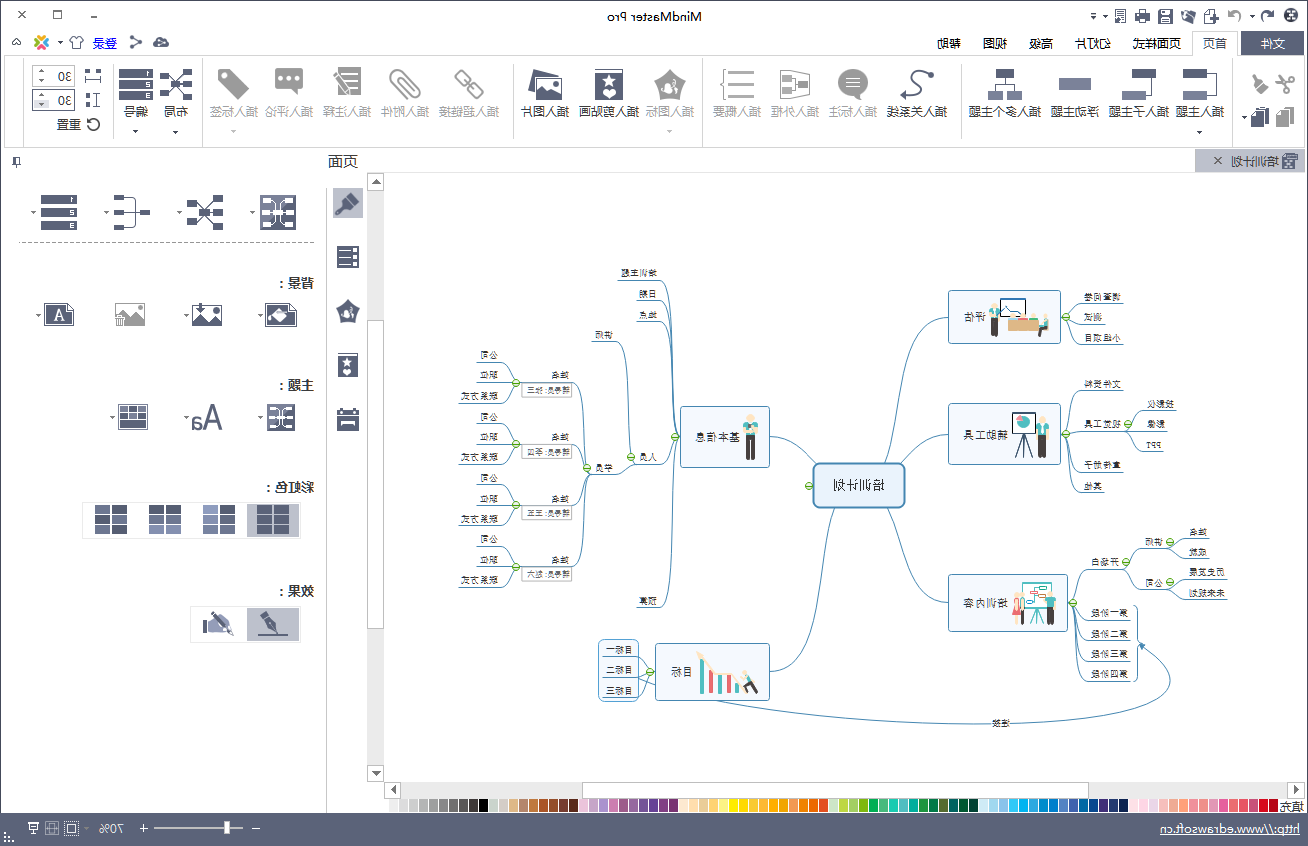Viewport: 1308px width, 846px height.
Task: Open the 布局 layout dropdown in ribbon
Action: click(x=175, y=131)
